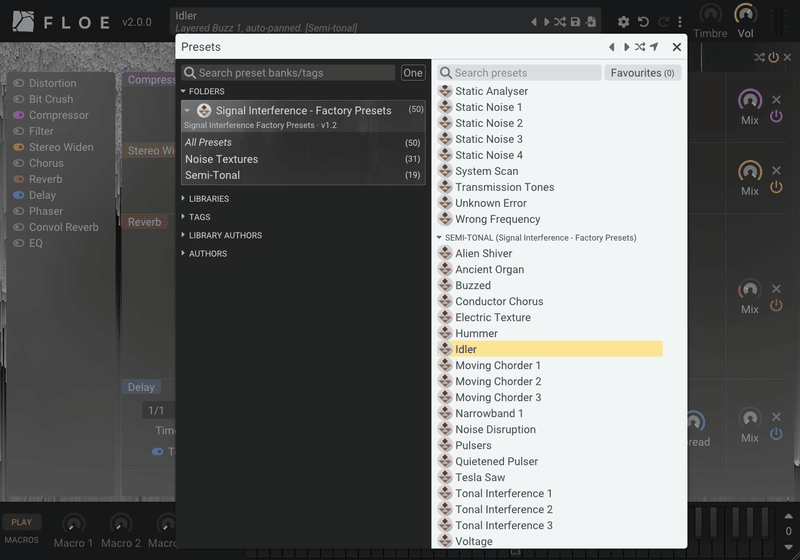Toggle the orange power button under second Mix
800x560 pixels.
point(776,187)
